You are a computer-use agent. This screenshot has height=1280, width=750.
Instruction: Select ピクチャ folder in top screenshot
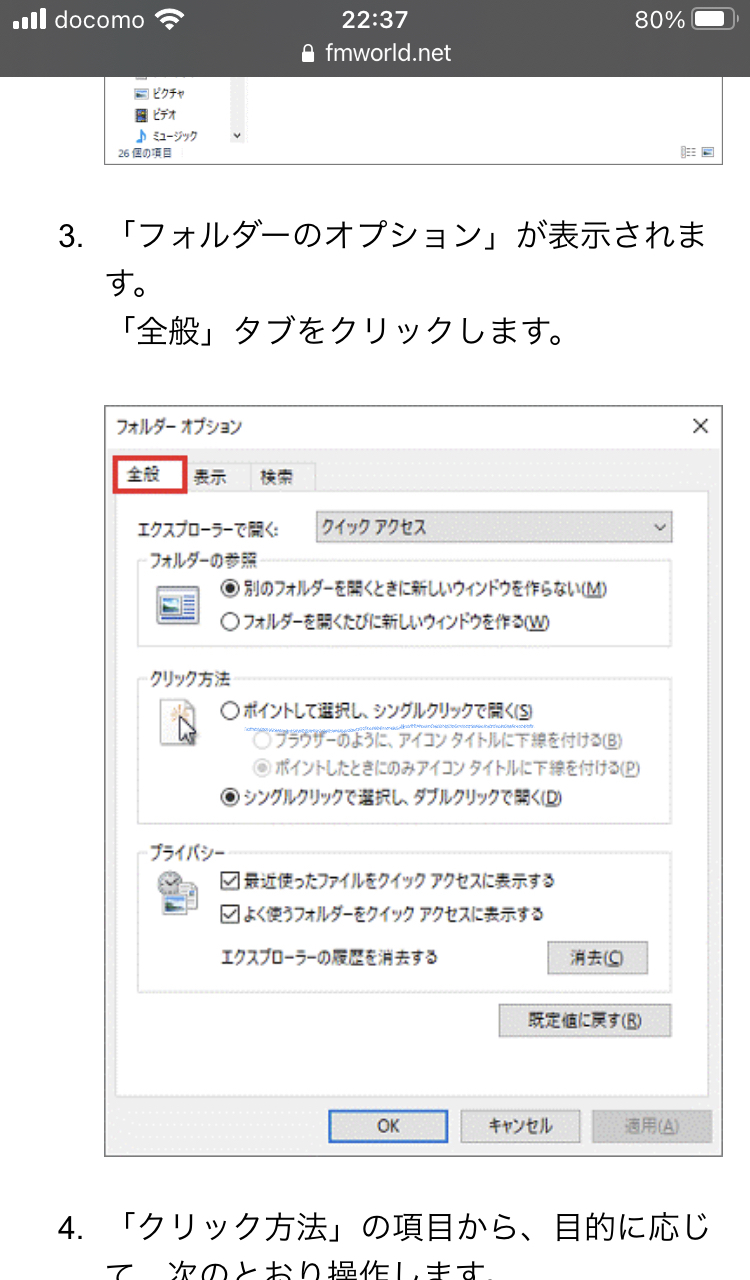(159, 93)
